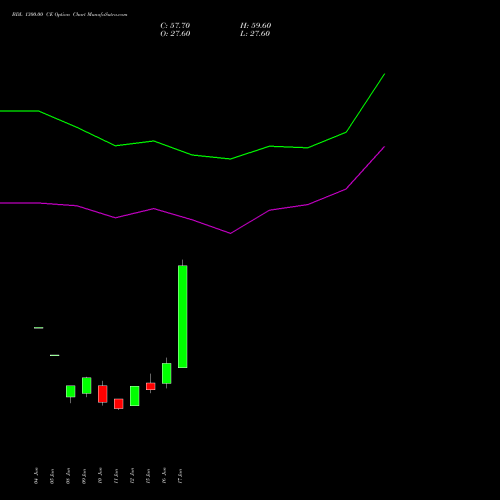
Task: Select the green candle for 08 Jun
Action: 71,391
